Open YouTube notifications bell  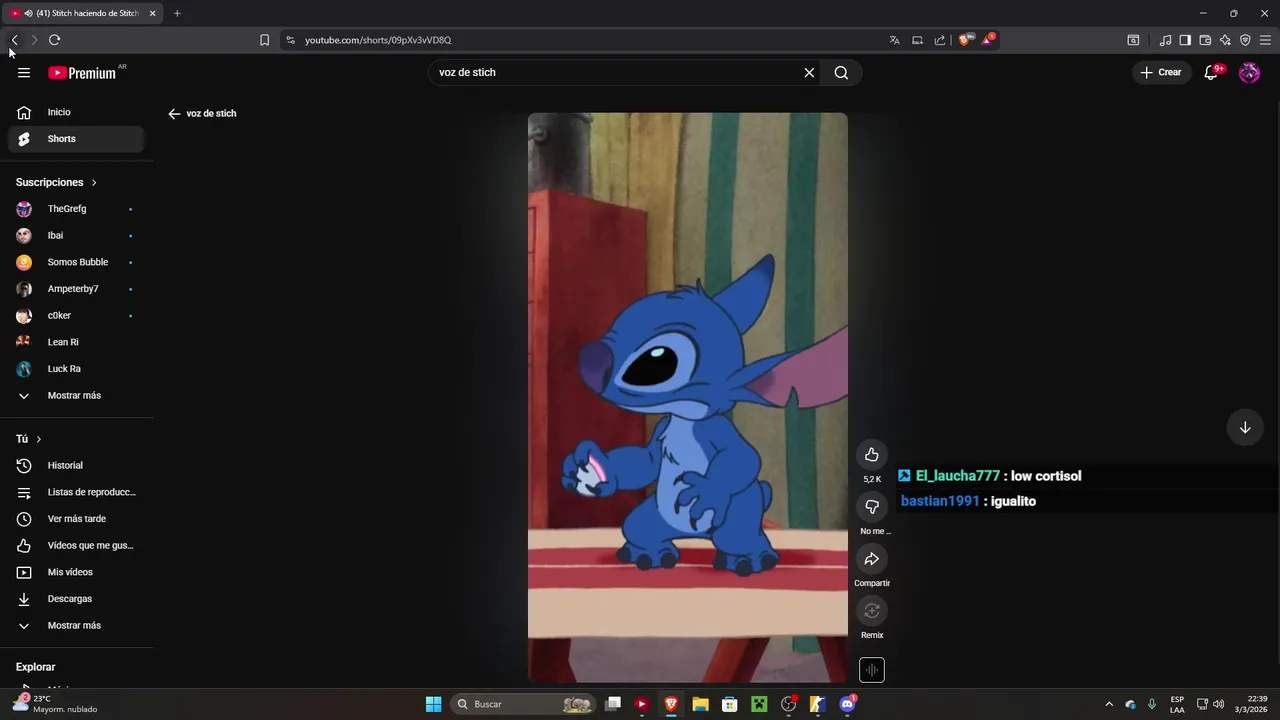coord(1211,72)
